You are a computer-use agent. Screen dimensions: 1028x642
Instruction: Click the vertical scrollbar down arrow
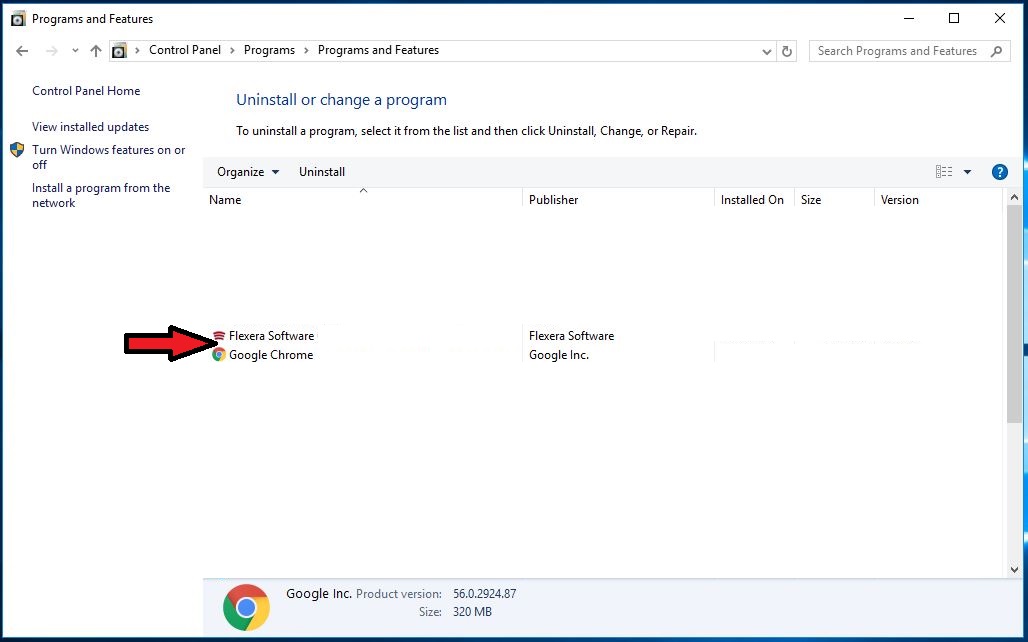tap(1015, 569)
